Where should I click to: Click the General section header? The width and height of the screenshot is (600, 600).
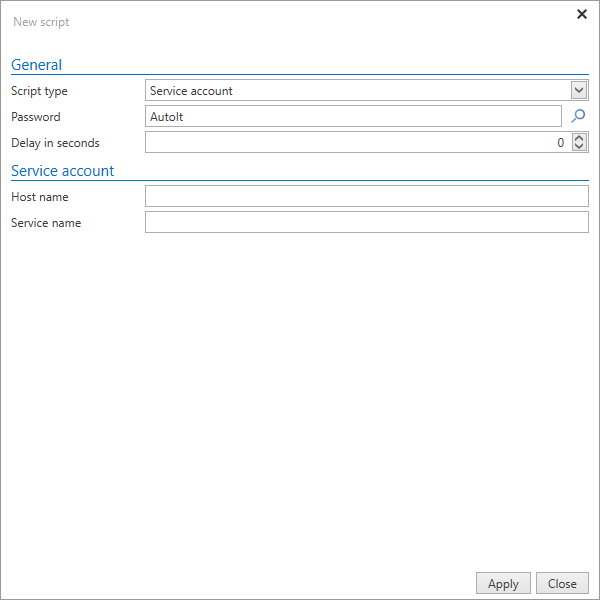[36, 65]
